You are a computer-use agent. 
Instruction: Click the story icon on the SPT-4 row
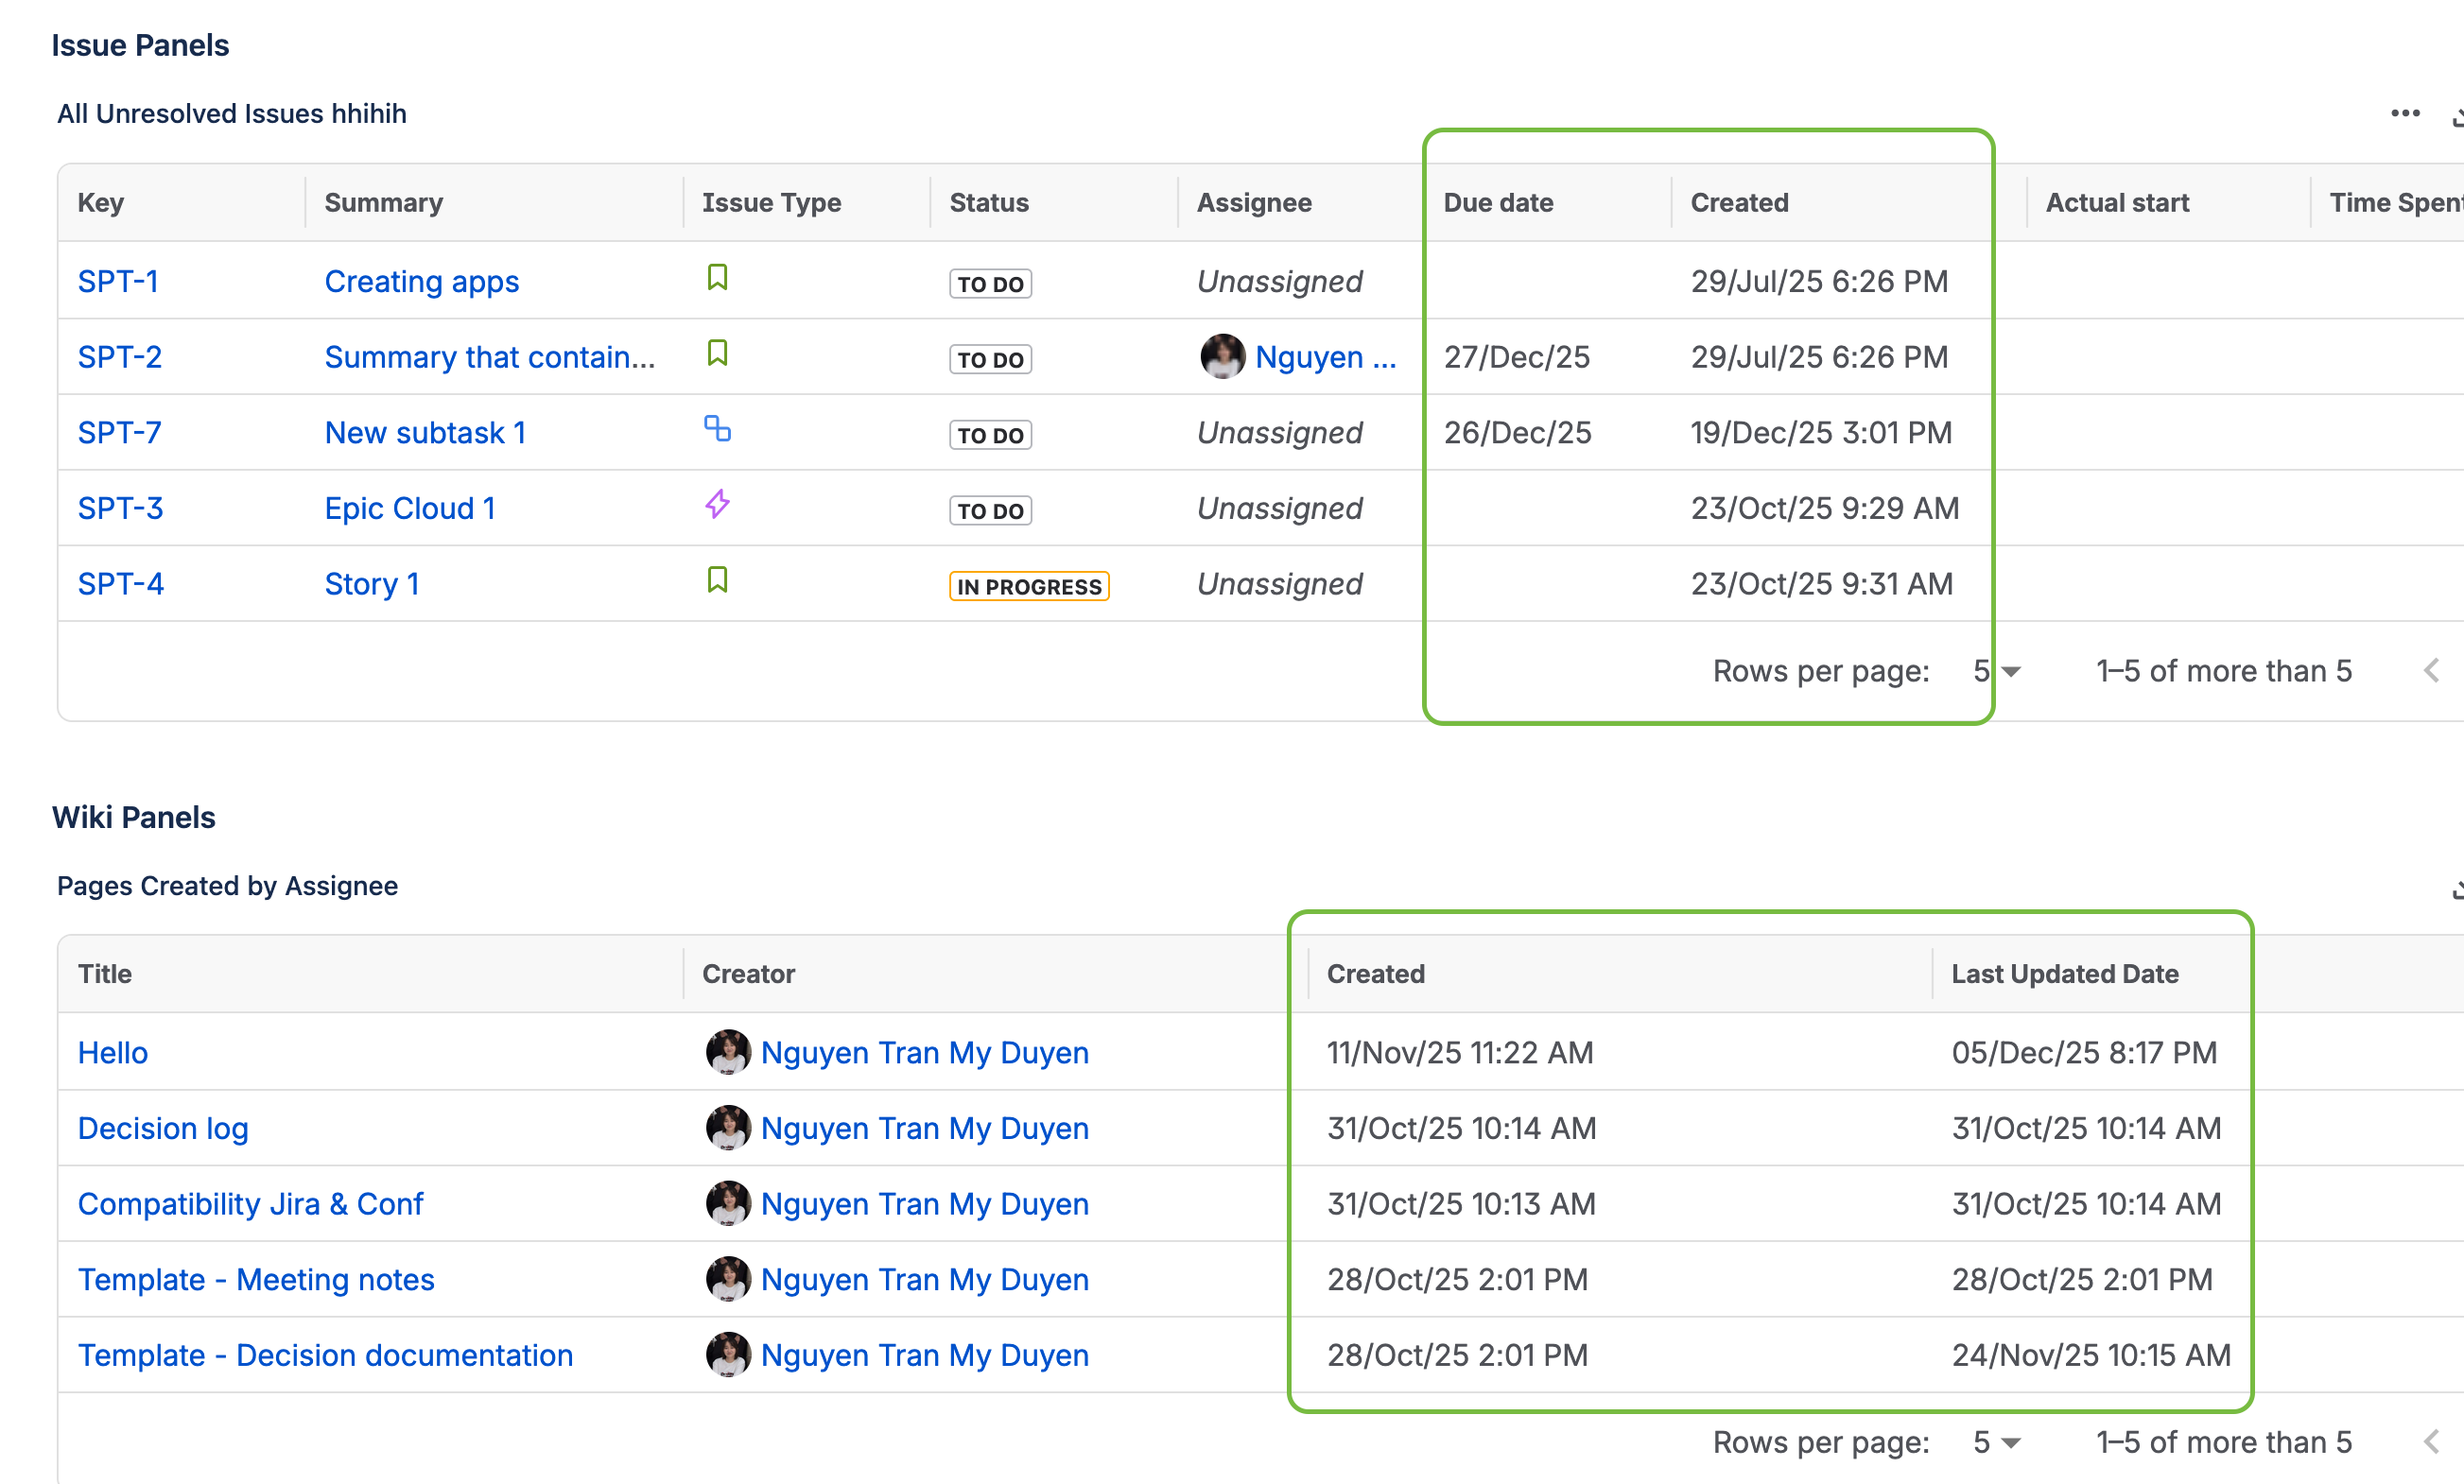click(x=717, y=580)
